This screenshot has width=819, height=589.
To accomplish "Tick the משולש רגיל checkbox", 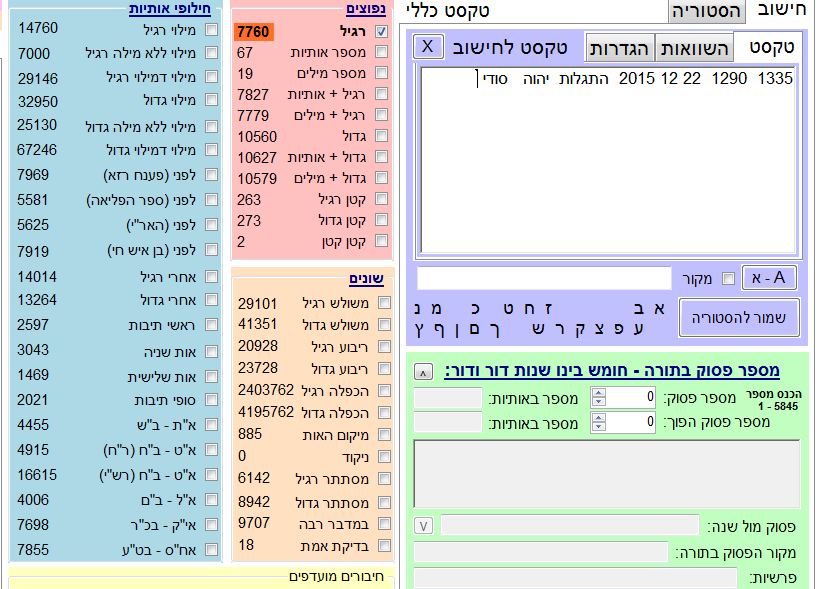I will pyautogui.click(x=384, y=303).
